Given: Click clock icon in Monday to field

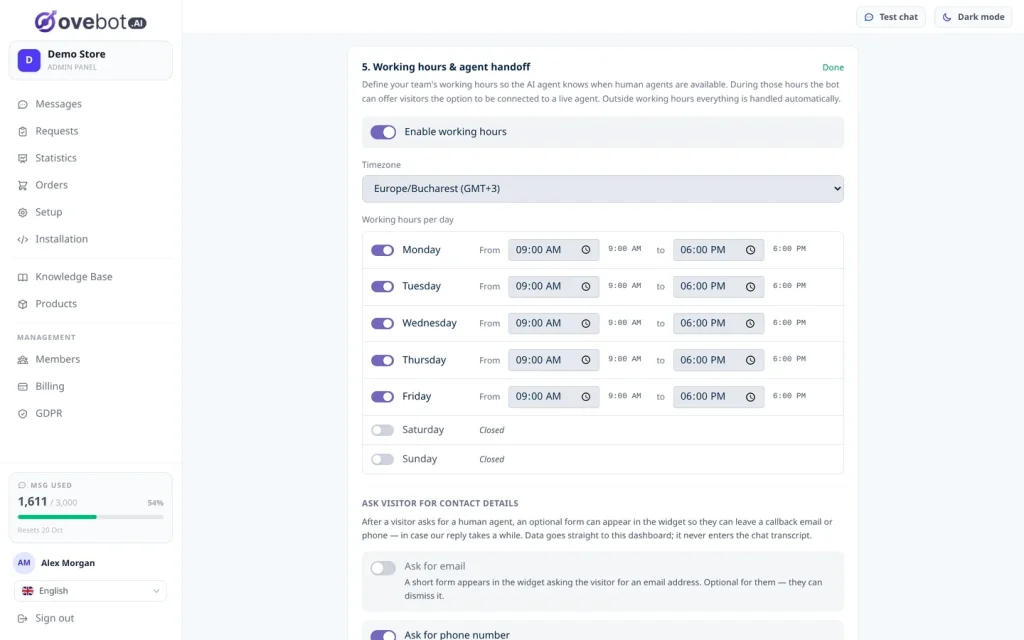Looking at the screenshot, I should click(x=750, y=250).
